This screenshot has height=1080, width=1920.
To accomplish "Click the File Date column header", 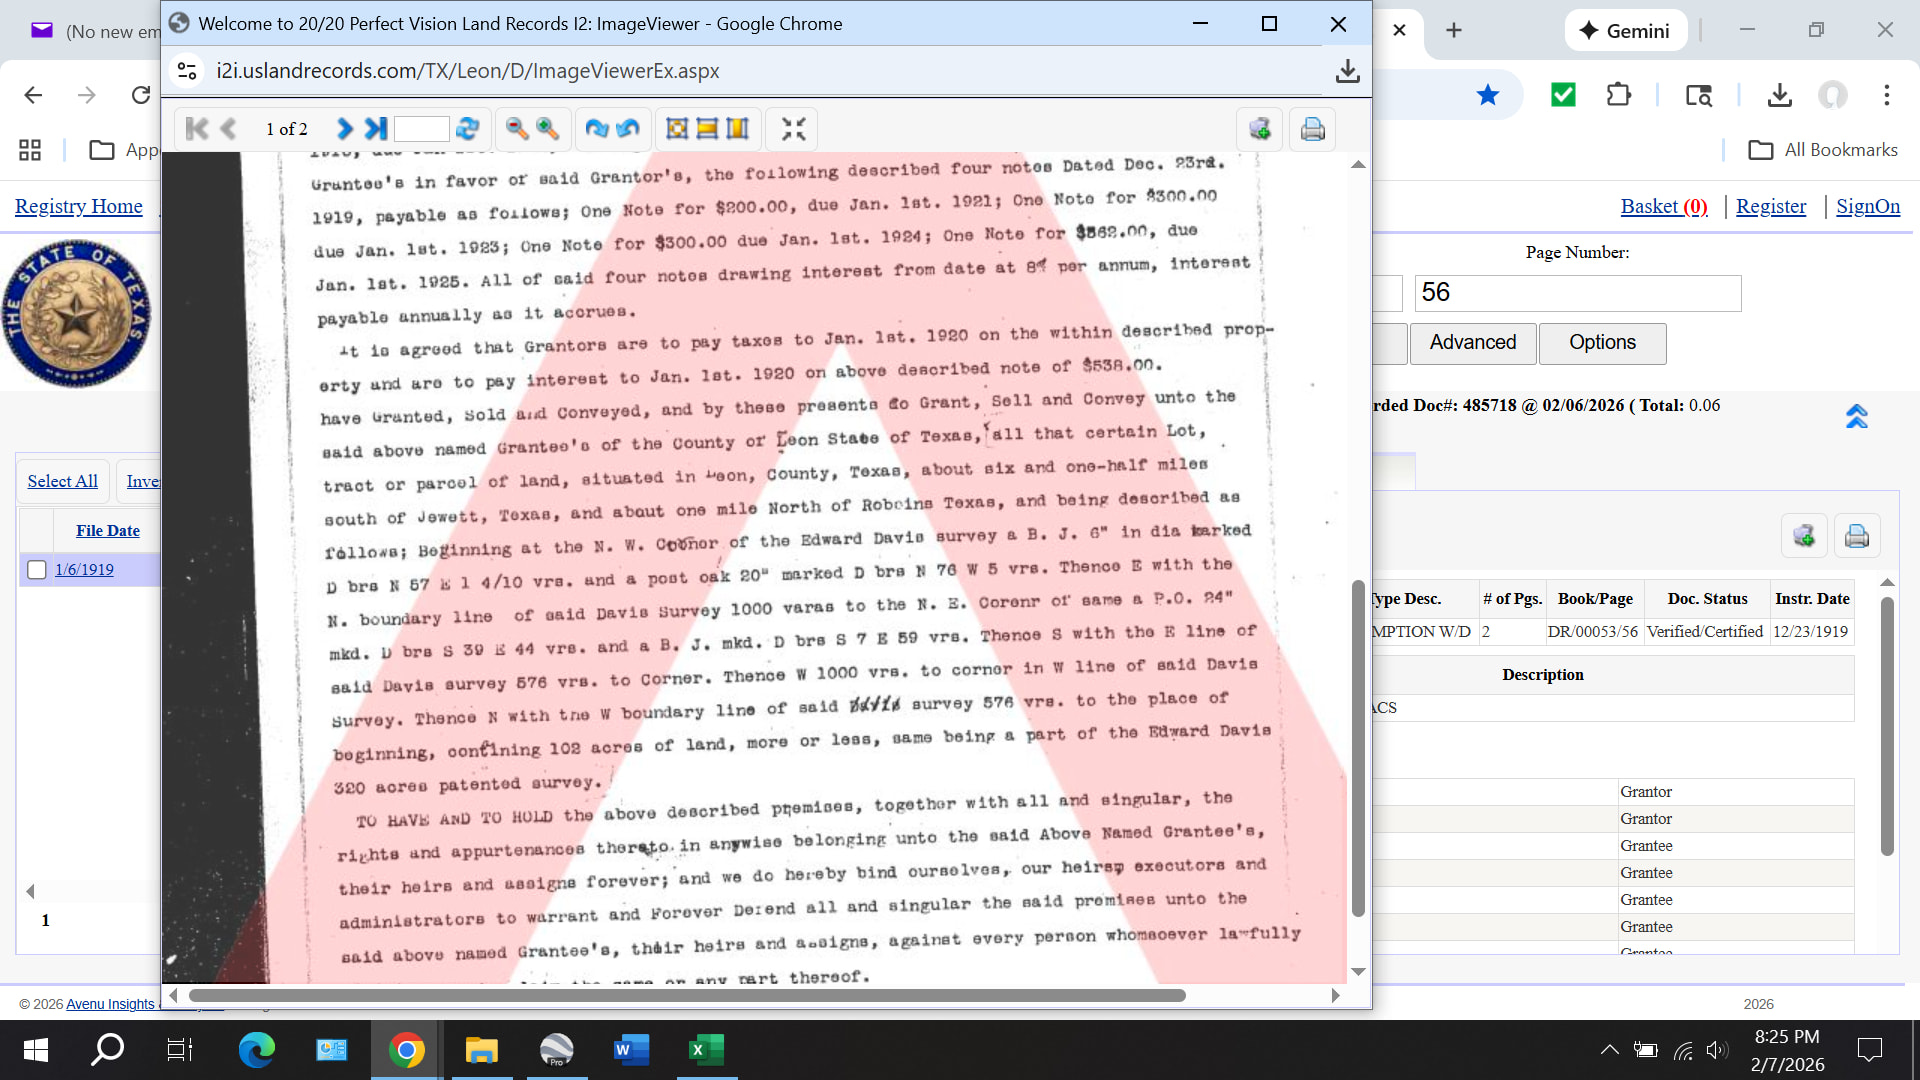I will pos(107,531).
